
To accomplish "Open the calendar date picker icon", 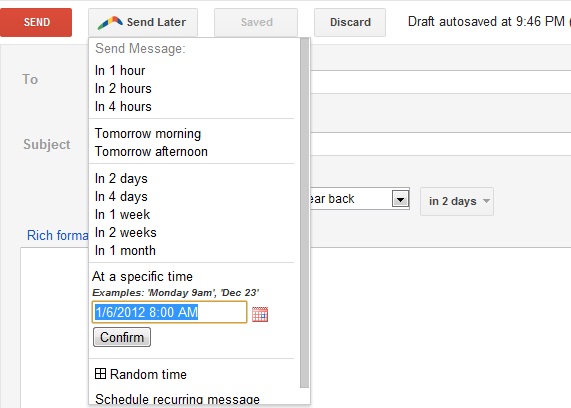I will pos(260,314).
